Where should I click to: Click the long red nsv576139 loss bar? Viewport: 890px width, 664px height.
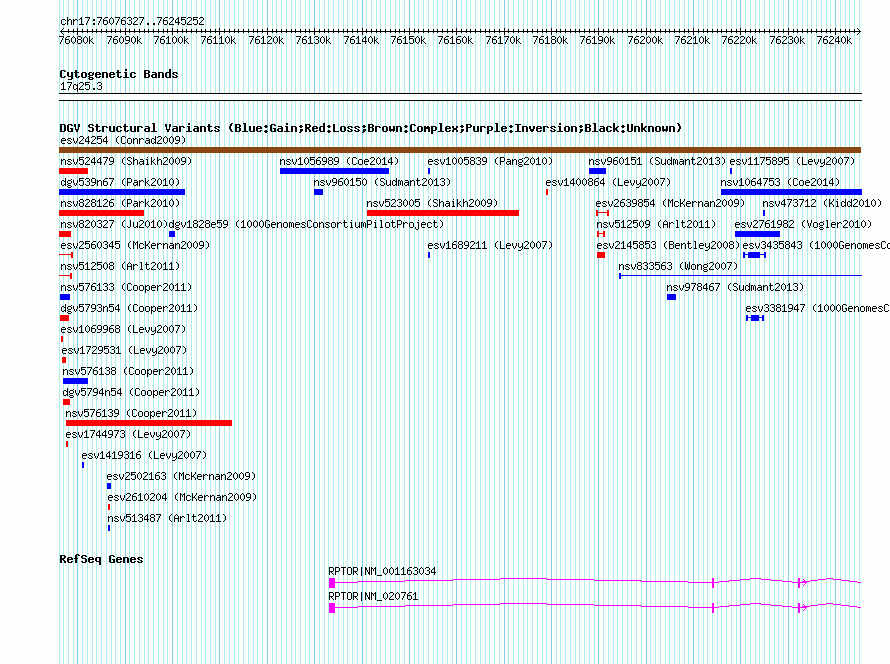[x=149, y=423]
